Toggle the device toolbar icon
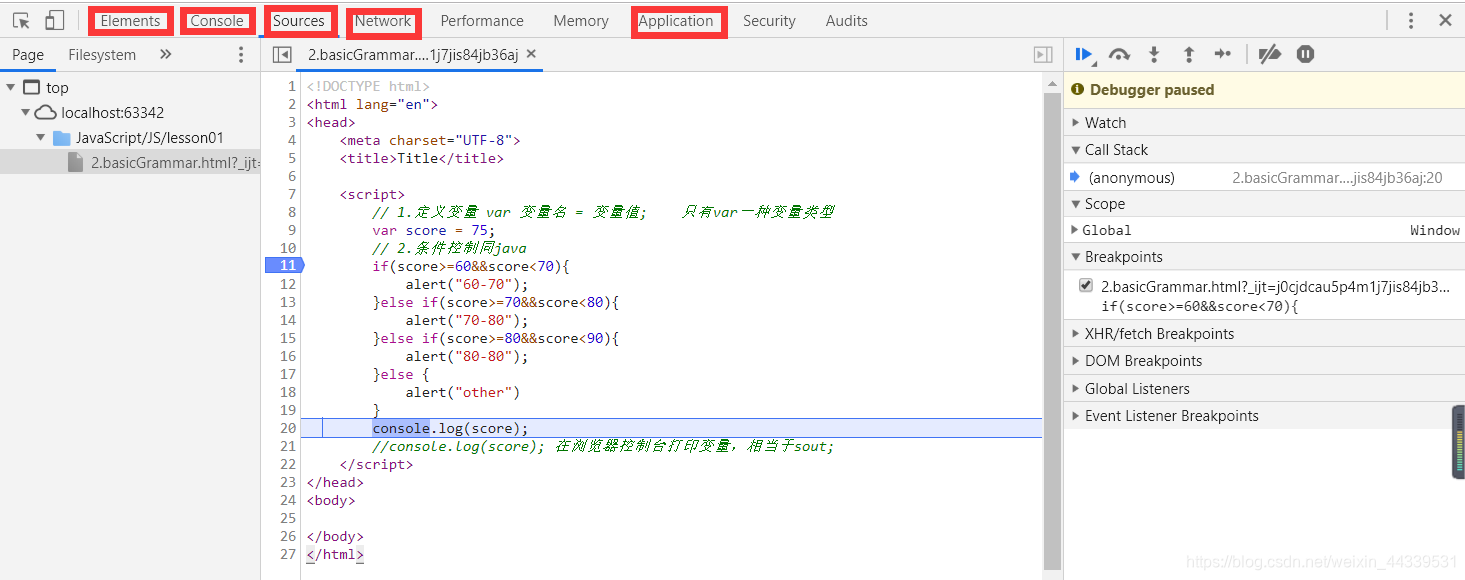The image size is (1465, 580). click(55, 20)
